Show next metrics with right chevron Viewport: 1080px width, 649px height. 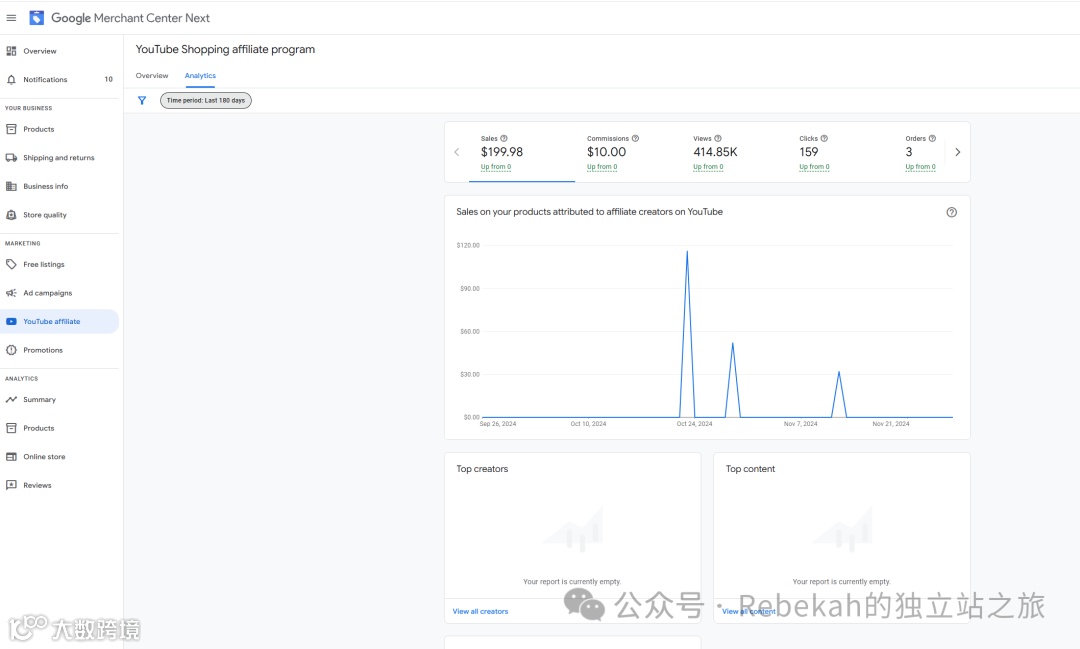coord(957,152)
